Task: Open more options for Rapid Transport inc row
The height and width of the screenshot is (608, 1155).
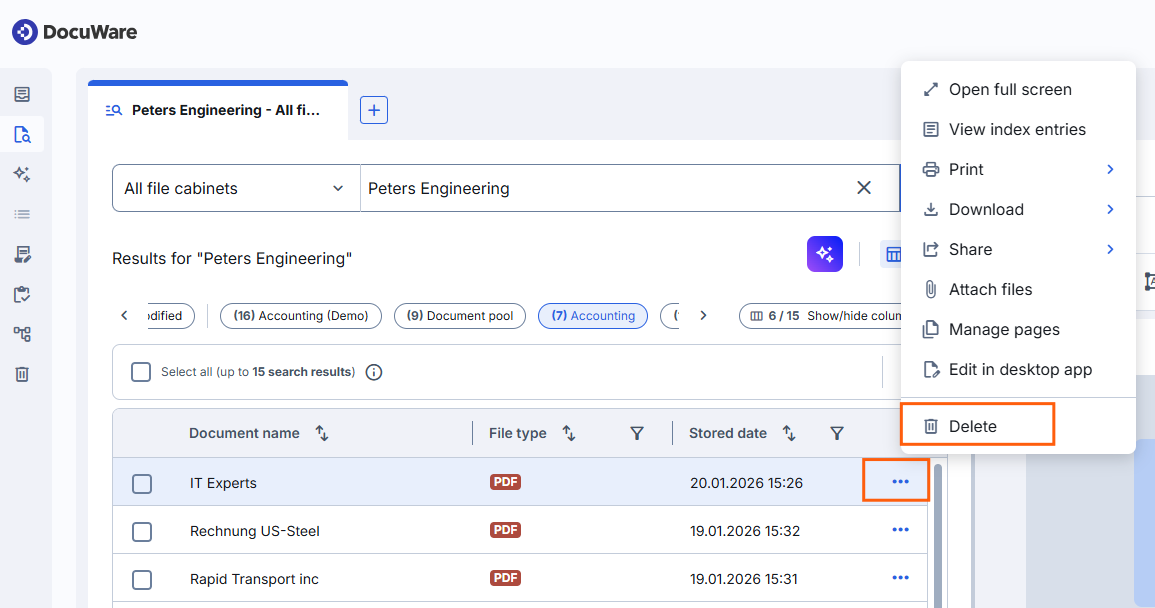Action: (900, 578)
